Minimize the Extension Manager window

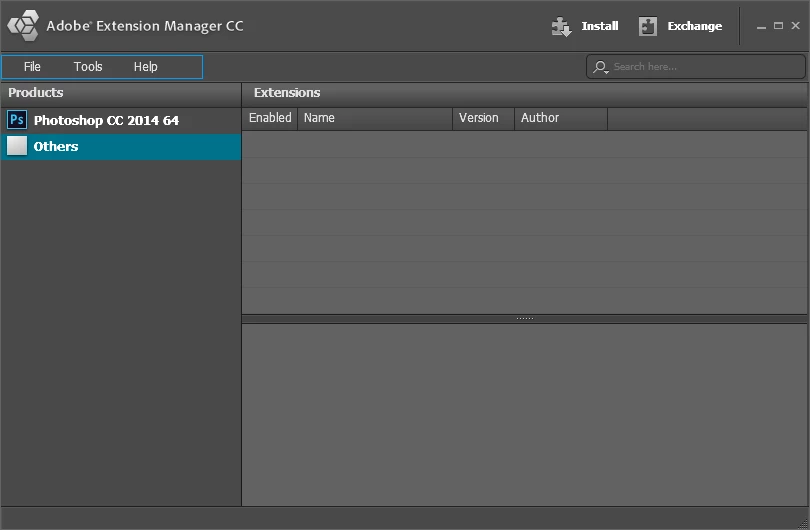point(761,26)
